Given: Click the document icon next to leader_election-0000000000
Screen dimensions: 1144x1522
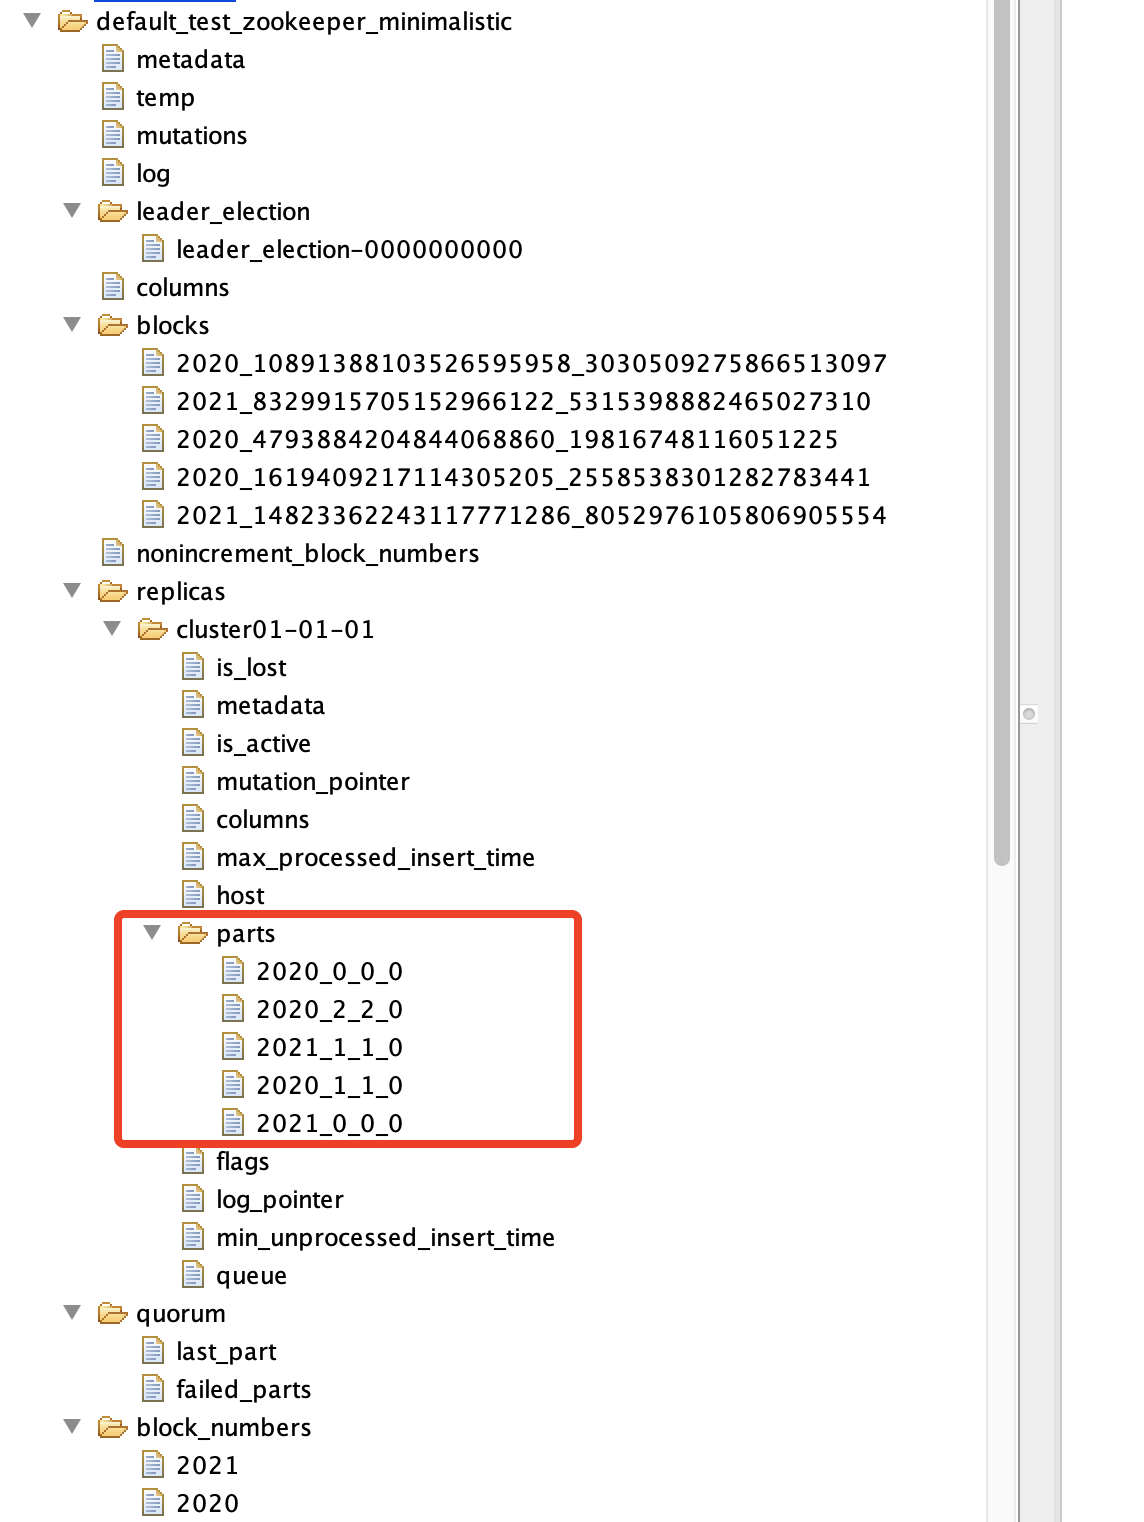Looking at the screenshot, I should click(x=152, y=249).
